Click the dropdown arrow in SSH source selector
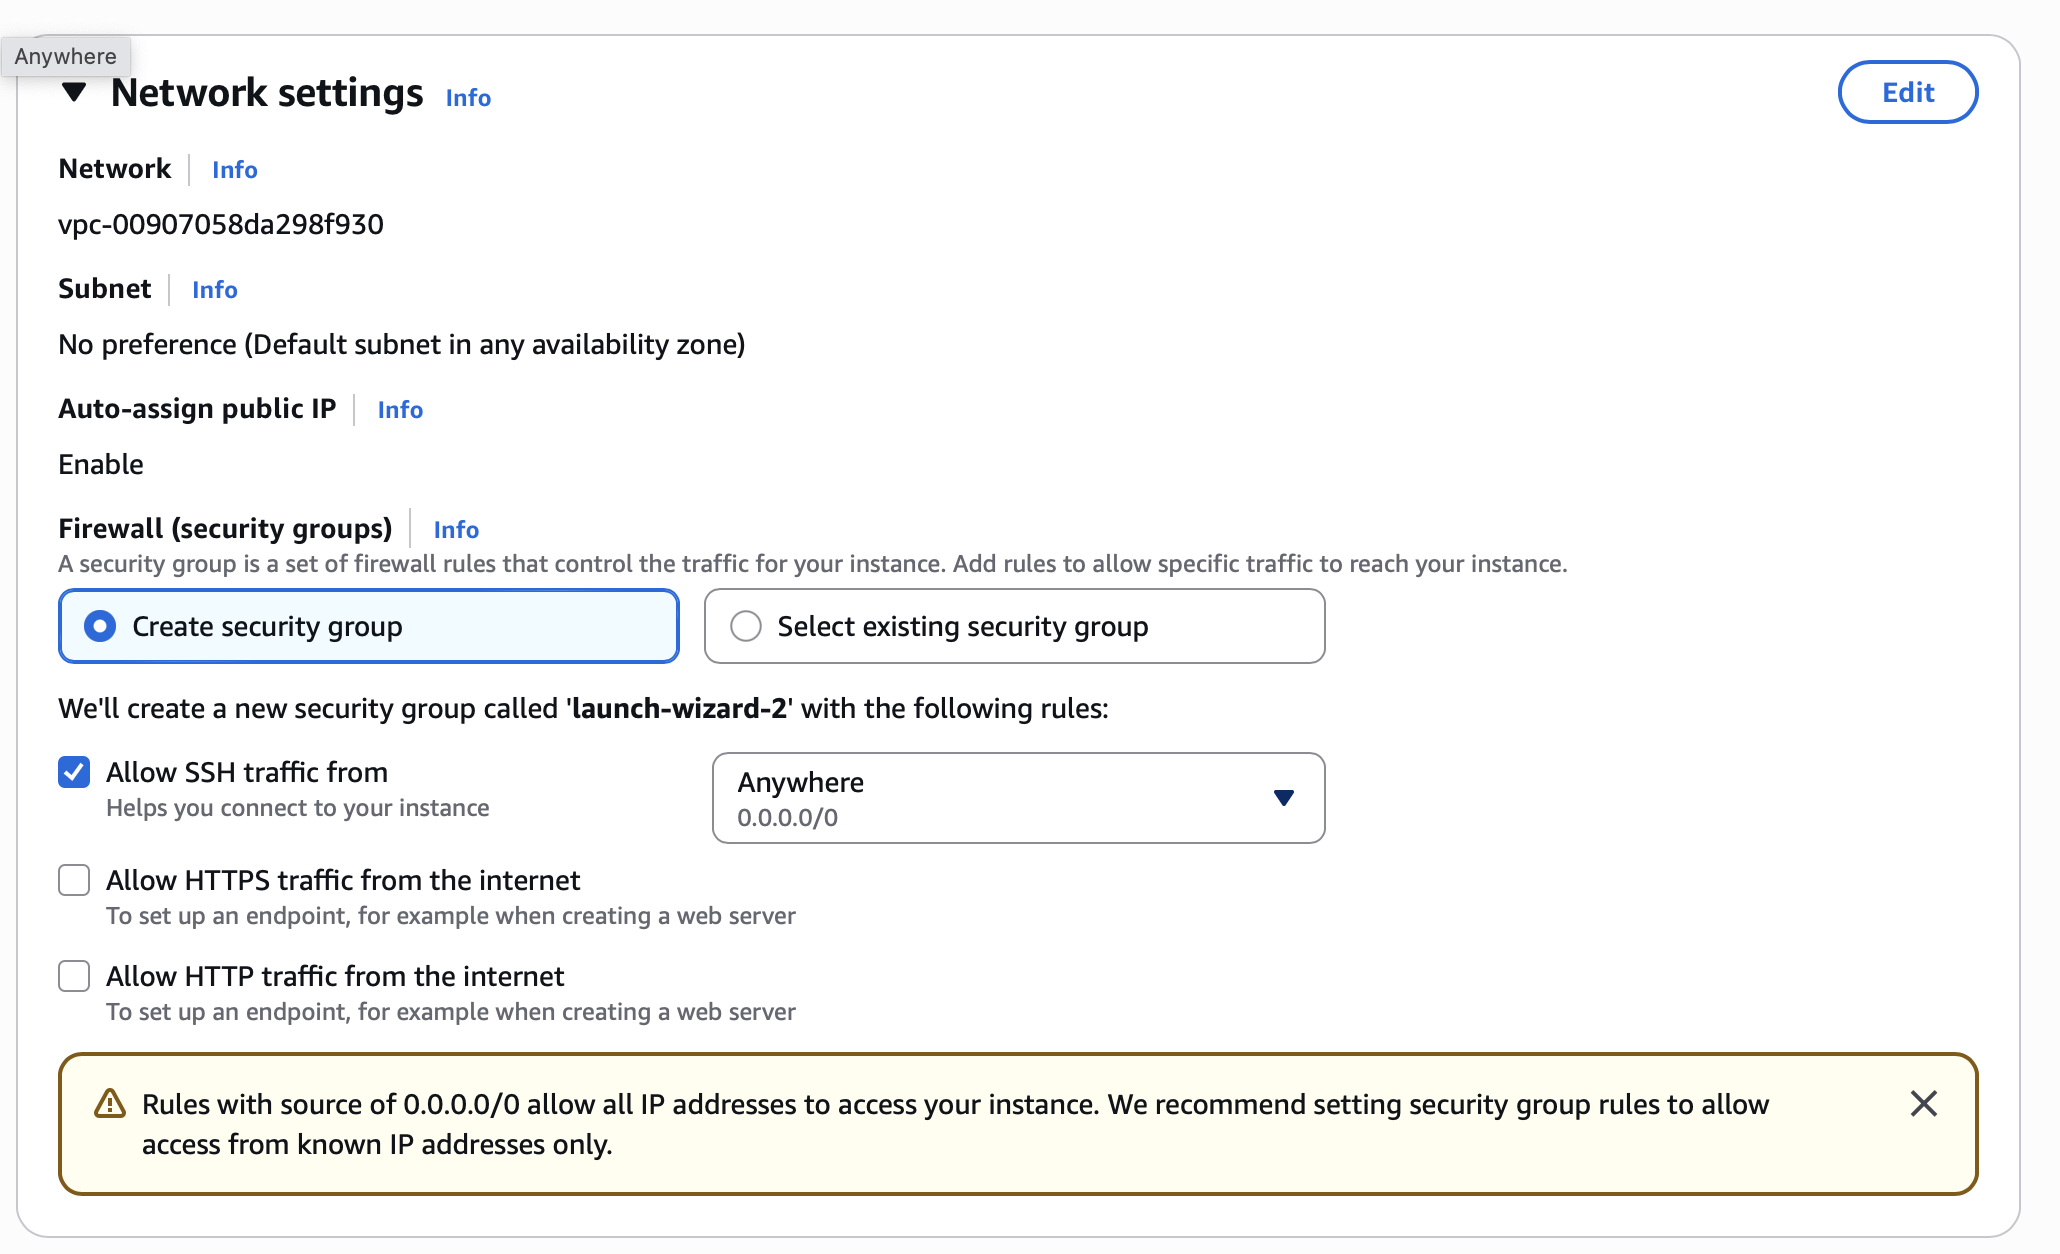Screen dimensions: 2060x1254 coord(1284,798)
